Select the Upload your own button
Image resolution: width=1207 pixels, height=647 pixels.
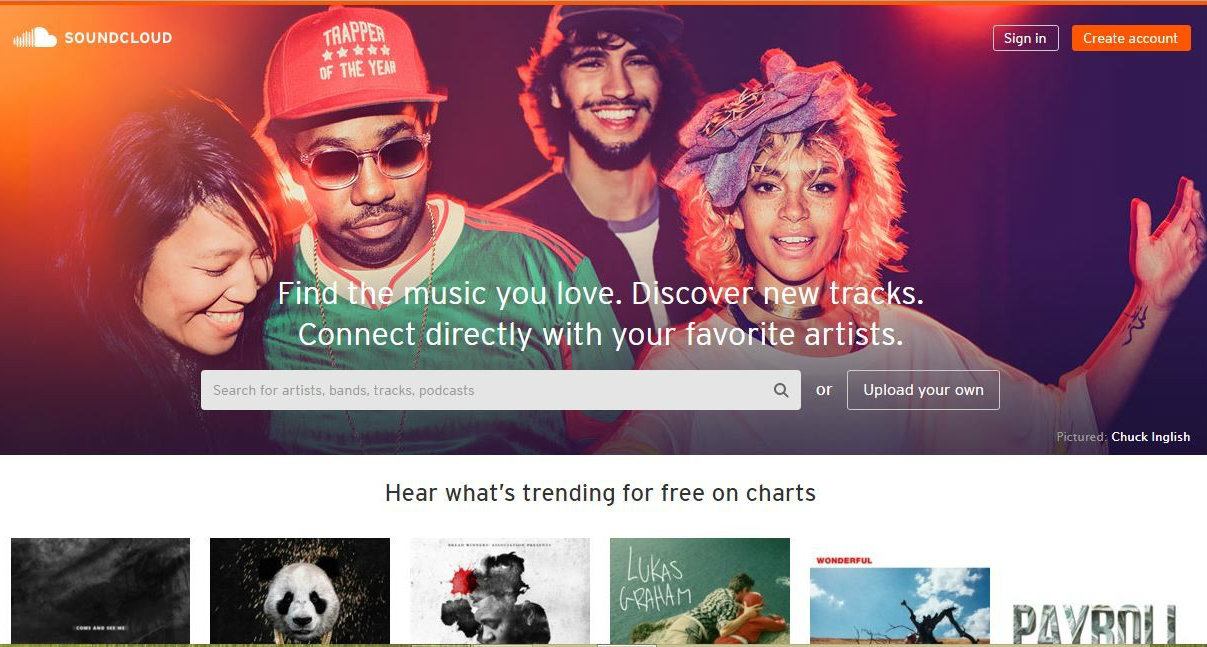(923, 390)
